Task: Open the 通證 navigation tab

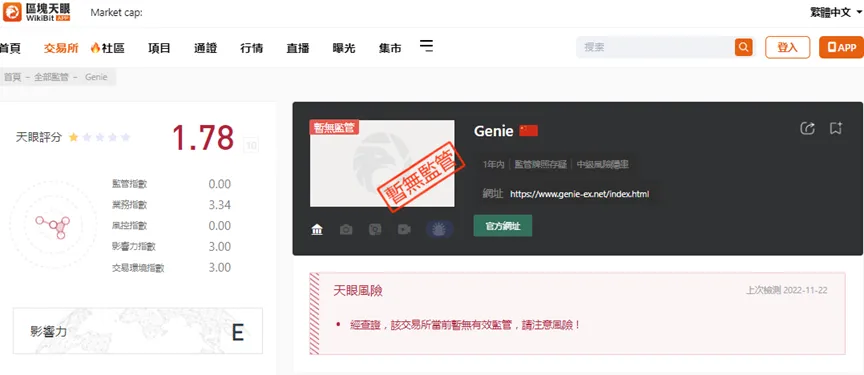Action: coord(206,48)
